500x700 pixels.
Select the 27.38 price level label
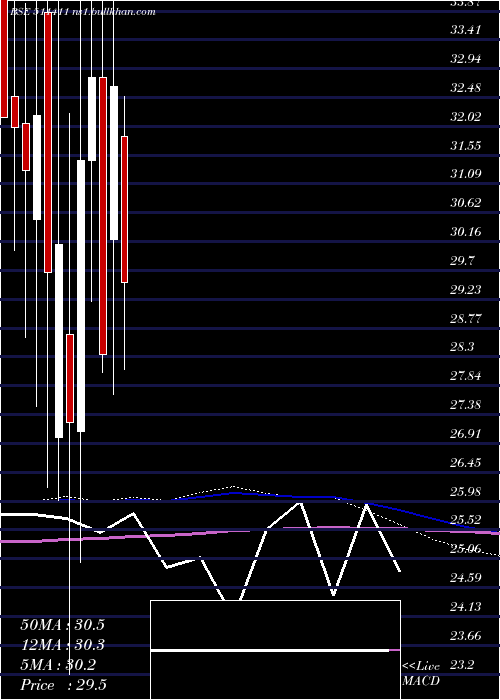tap(466, 405)
